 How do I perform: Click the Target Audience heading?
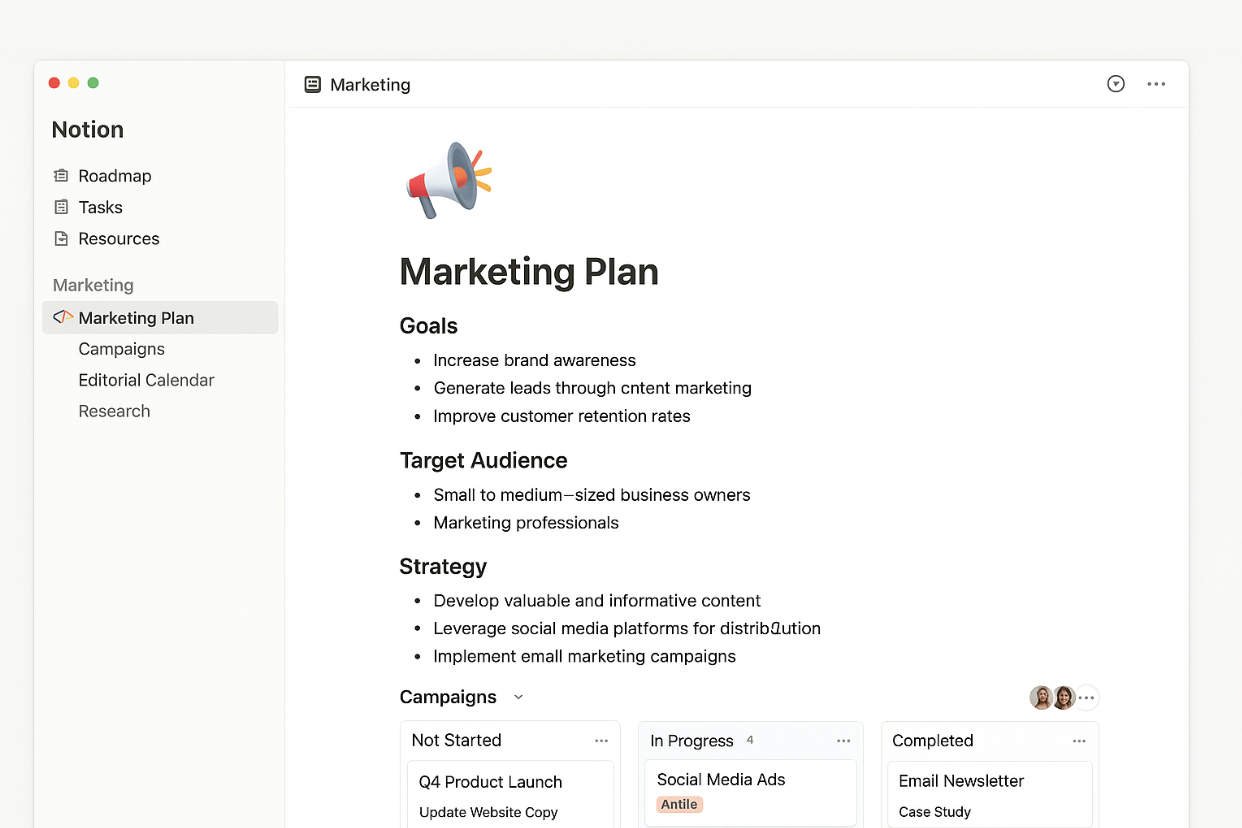(x=483, y=460)
